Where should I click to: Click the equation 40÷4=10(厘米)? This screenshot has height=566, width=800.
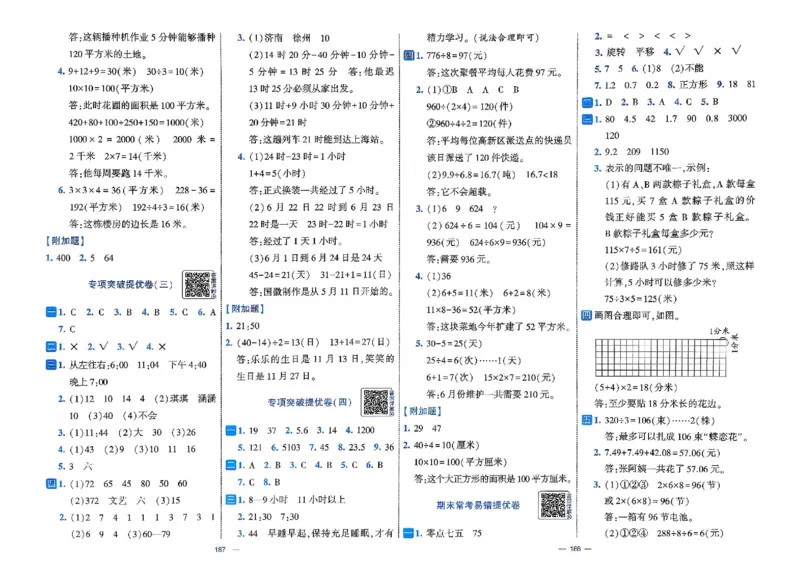(446, 445)
